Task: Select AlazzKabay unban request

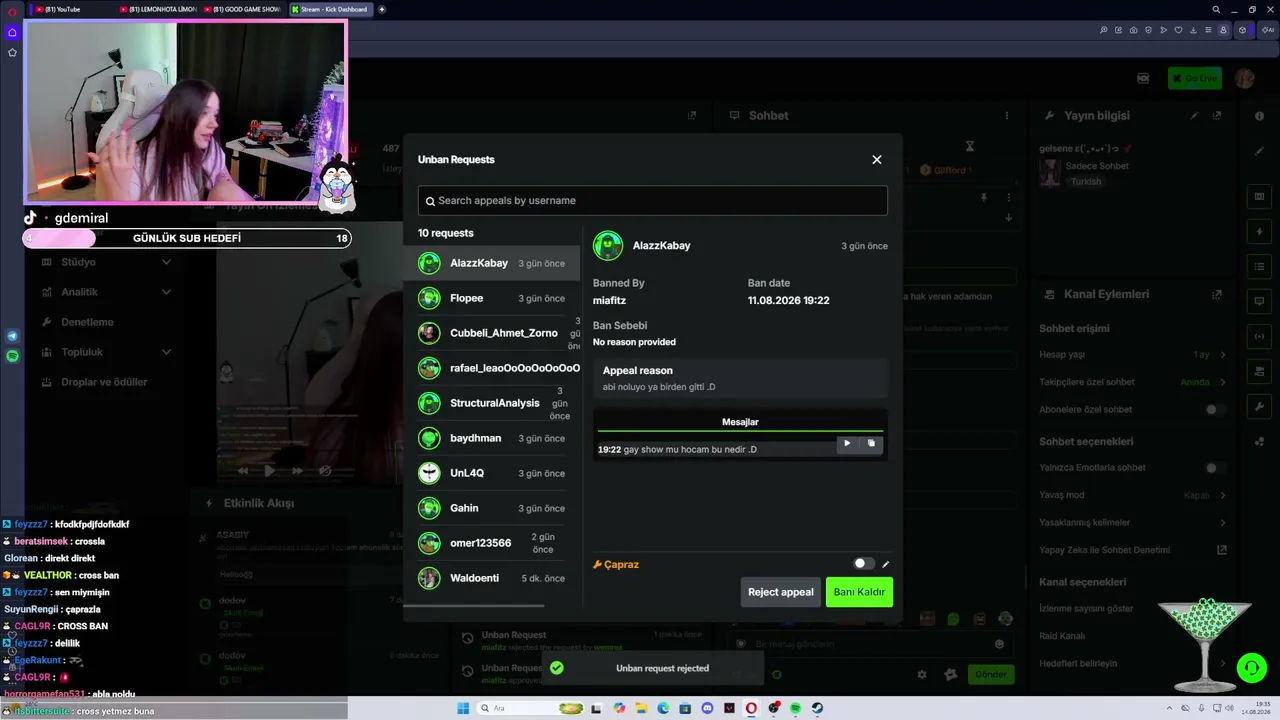Action: click(492, 263)
